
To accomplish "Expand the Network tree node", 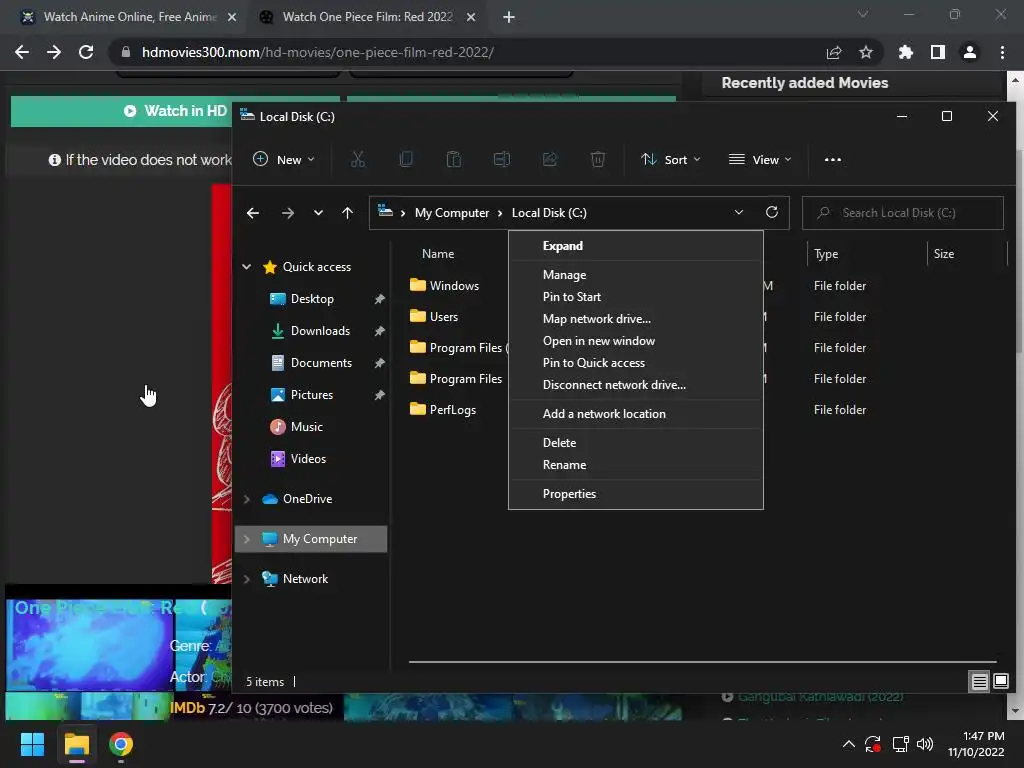I will click(247, 579).
